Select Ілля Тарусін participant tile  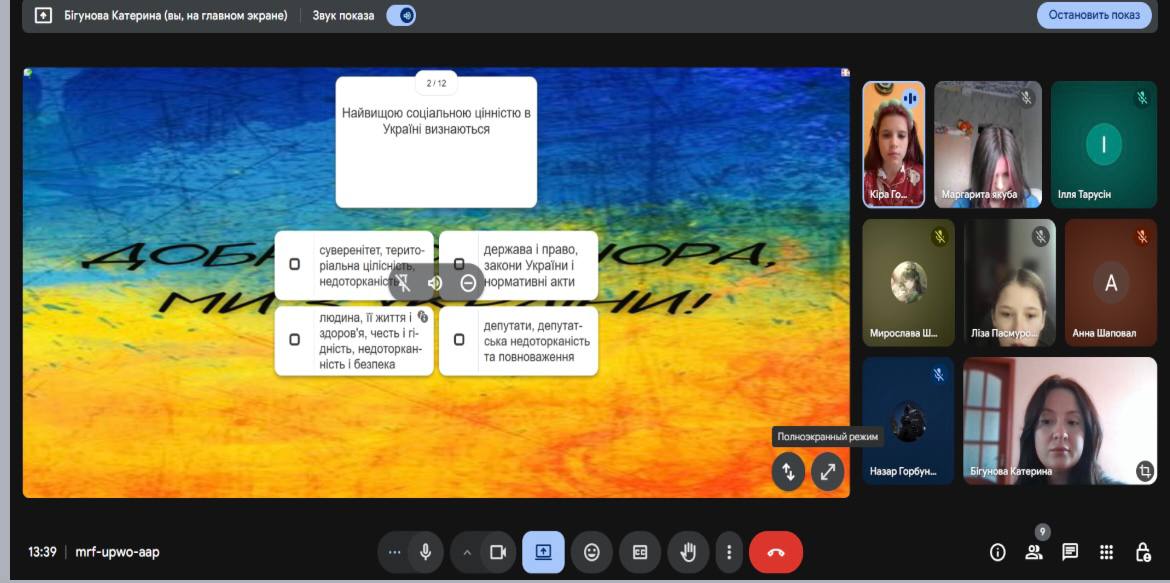[1103, 145]
